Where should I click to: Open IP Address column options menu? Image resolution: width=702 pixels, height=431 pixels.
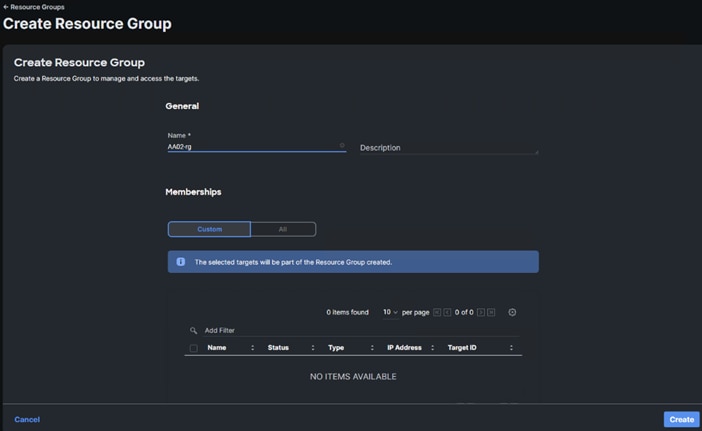tap(432, 348)
